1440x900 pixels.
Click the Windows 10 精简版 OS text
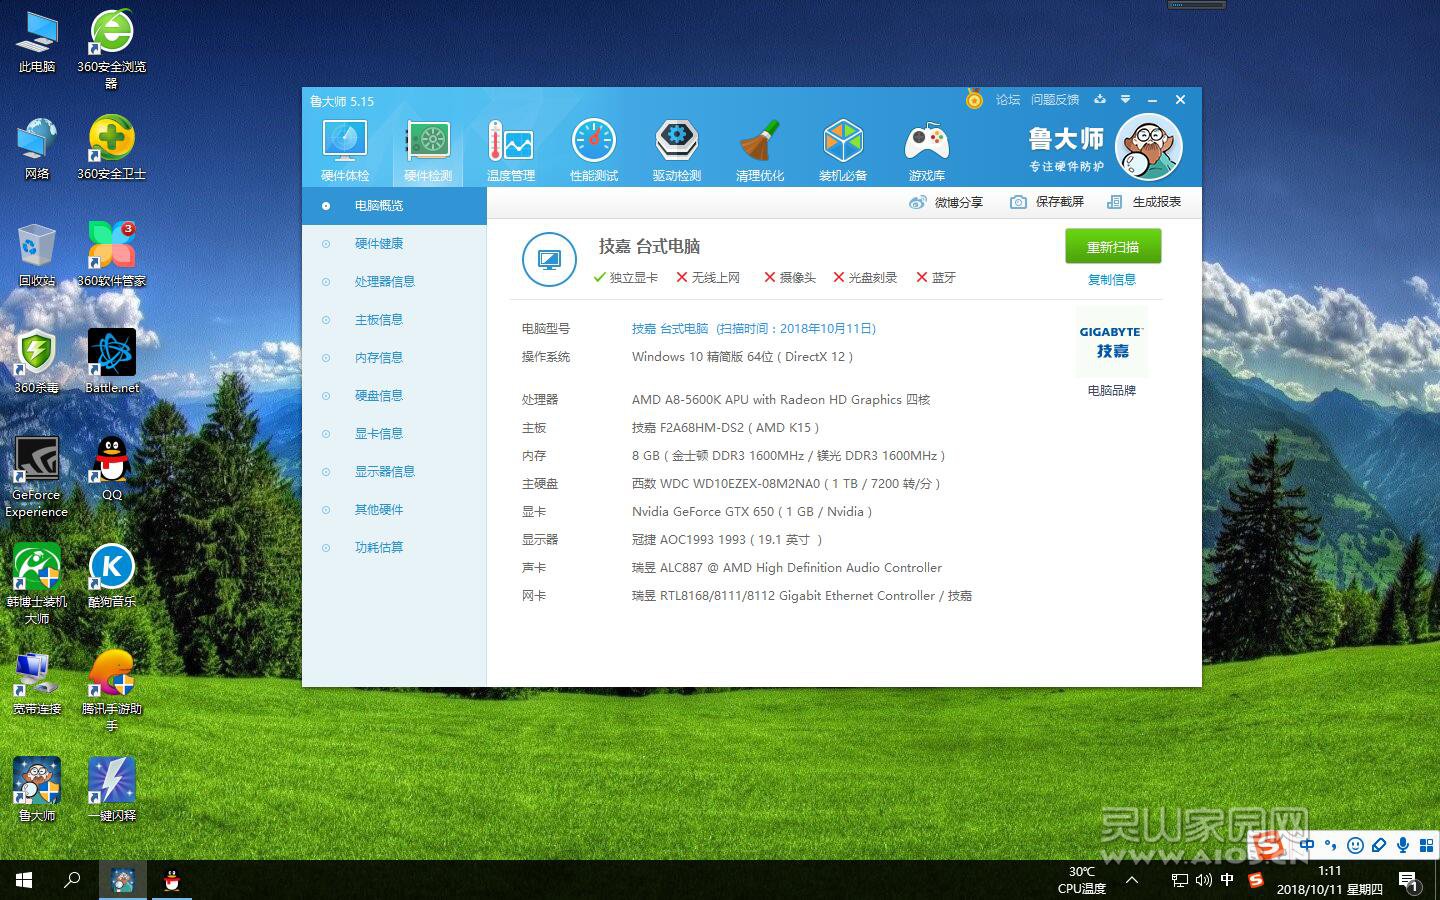(742, 357)
